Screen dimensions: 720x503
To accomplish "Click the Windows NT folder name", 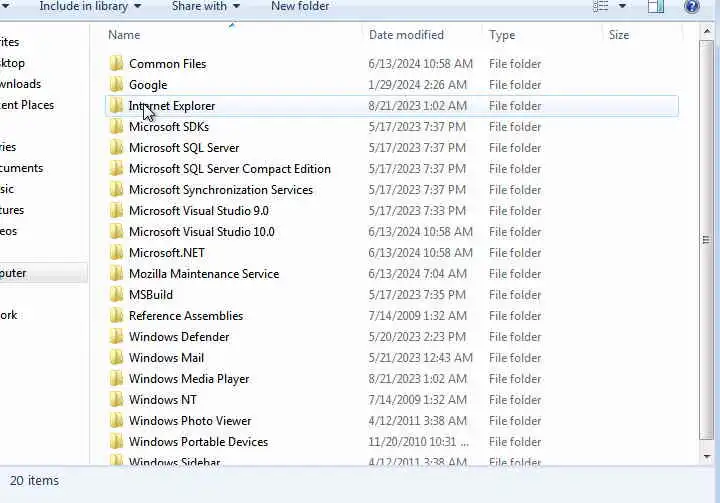I will coord(163,400).
